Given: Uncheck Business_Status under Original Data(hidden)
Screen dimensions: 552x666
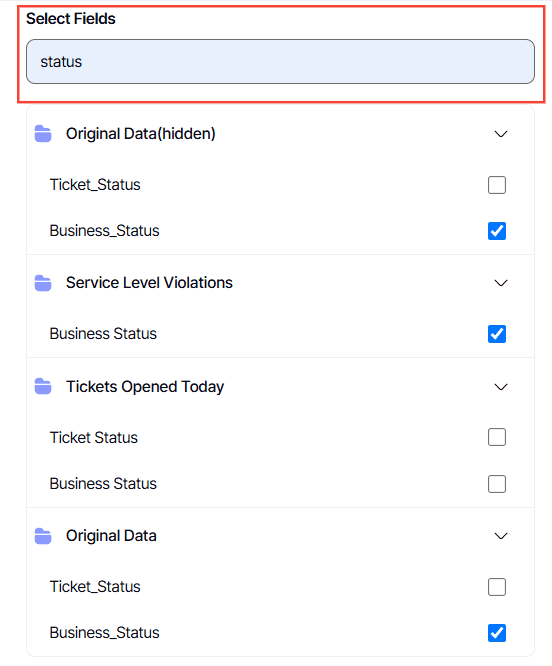Looking at the screenshot, I should pos(497,231).
